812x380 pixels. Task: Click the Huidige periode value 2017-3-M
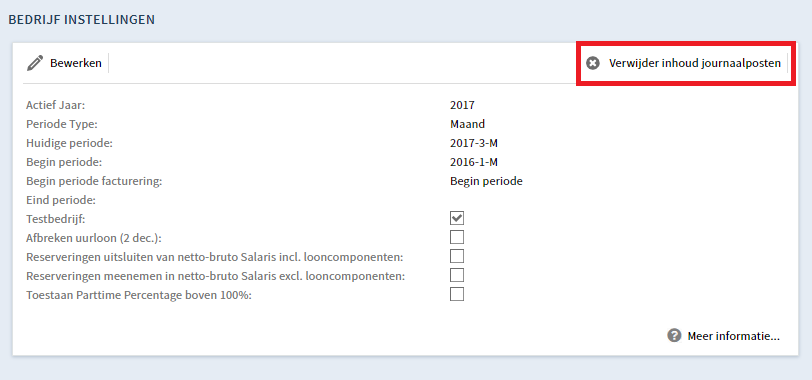click(474, 143)
